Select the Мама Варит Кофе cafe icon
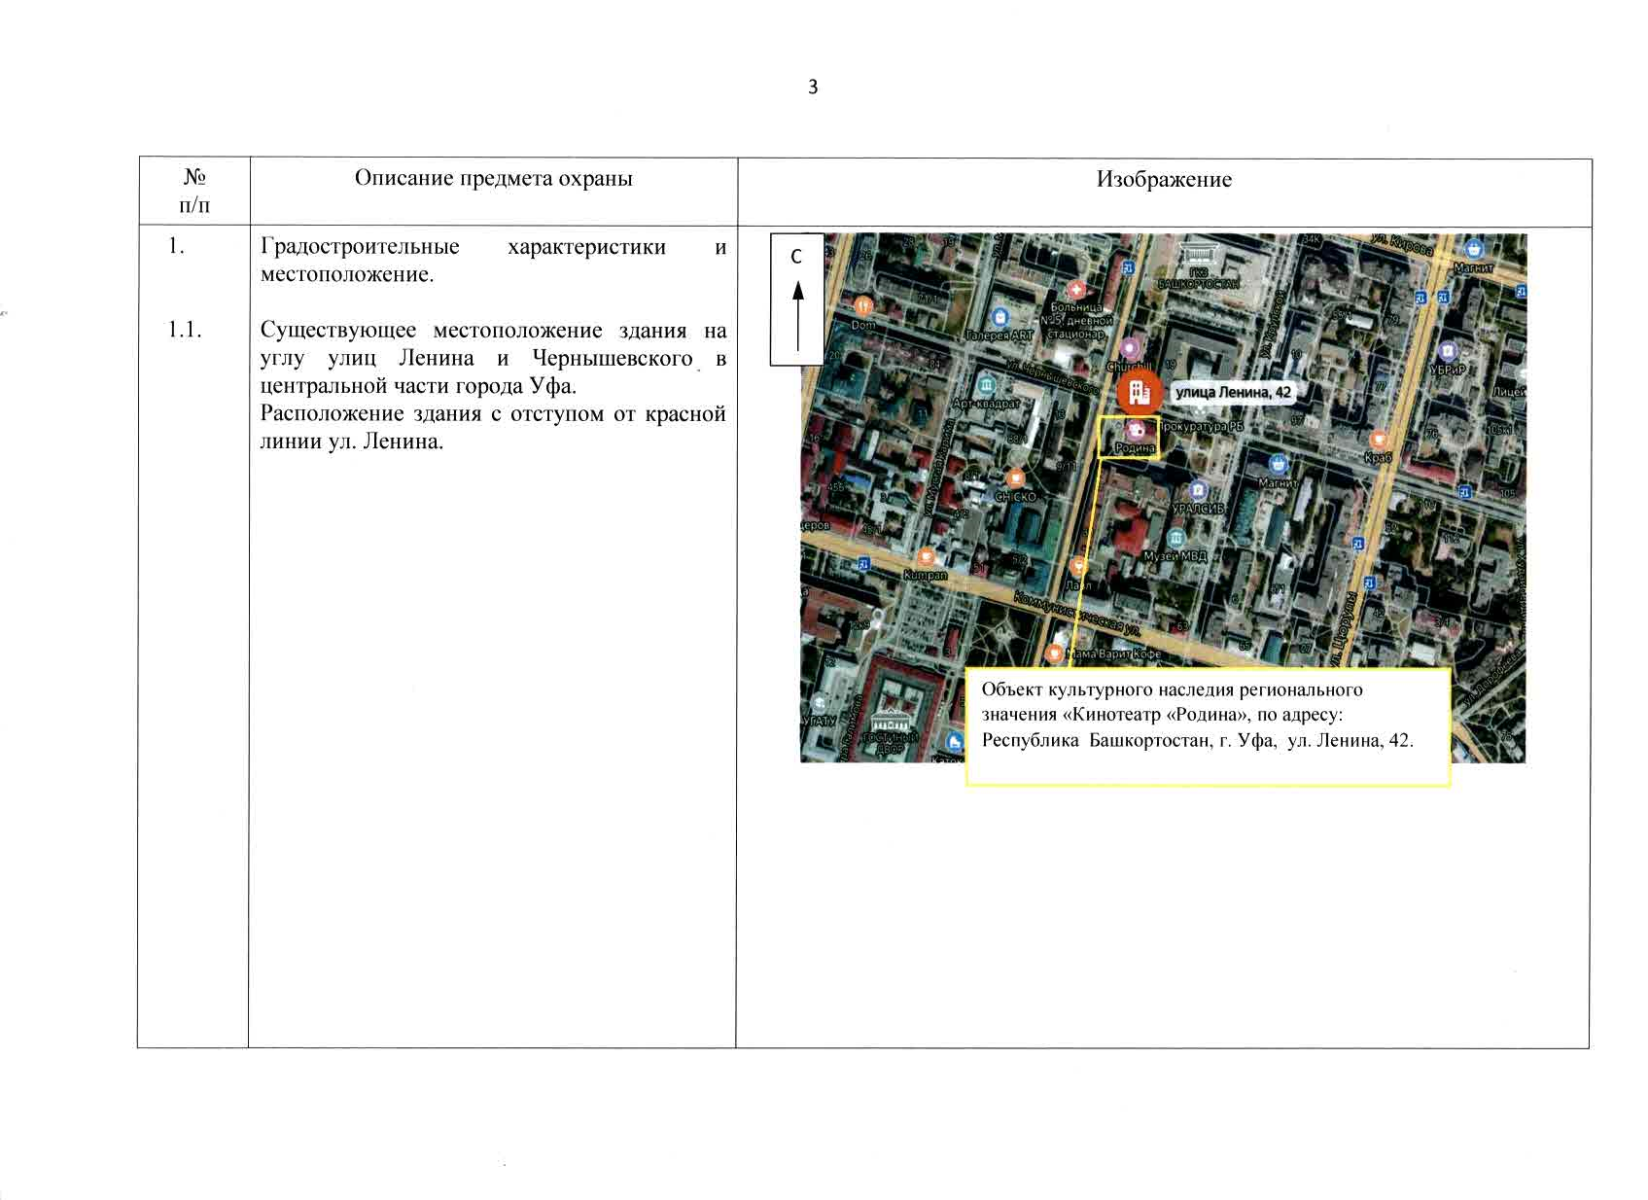Image resolution: width=1648 pixels, height=1200 pixels. [1054, 653]
